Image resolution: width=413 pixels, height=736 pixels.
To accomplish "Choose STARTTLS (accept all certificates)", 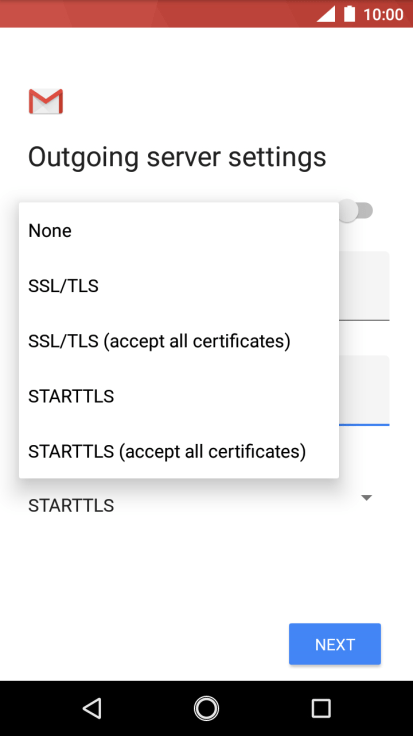I will 179,451.
